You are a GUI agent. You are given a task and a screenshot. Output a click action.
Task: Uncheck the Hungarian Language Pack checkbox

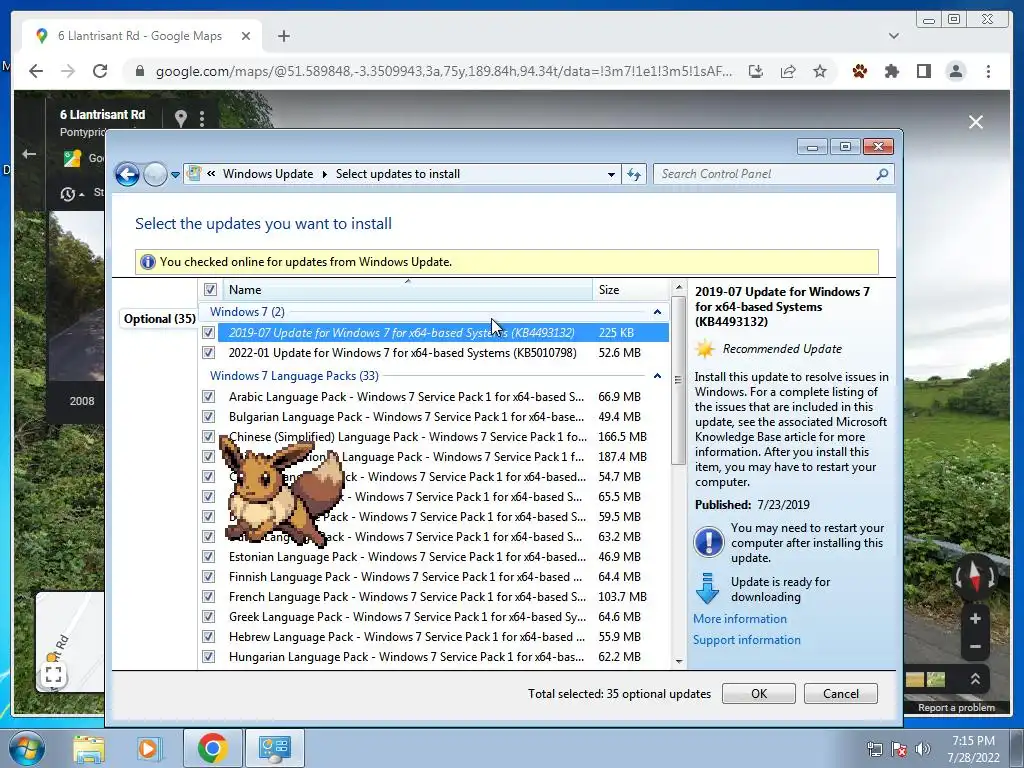[x=208, y=656]
